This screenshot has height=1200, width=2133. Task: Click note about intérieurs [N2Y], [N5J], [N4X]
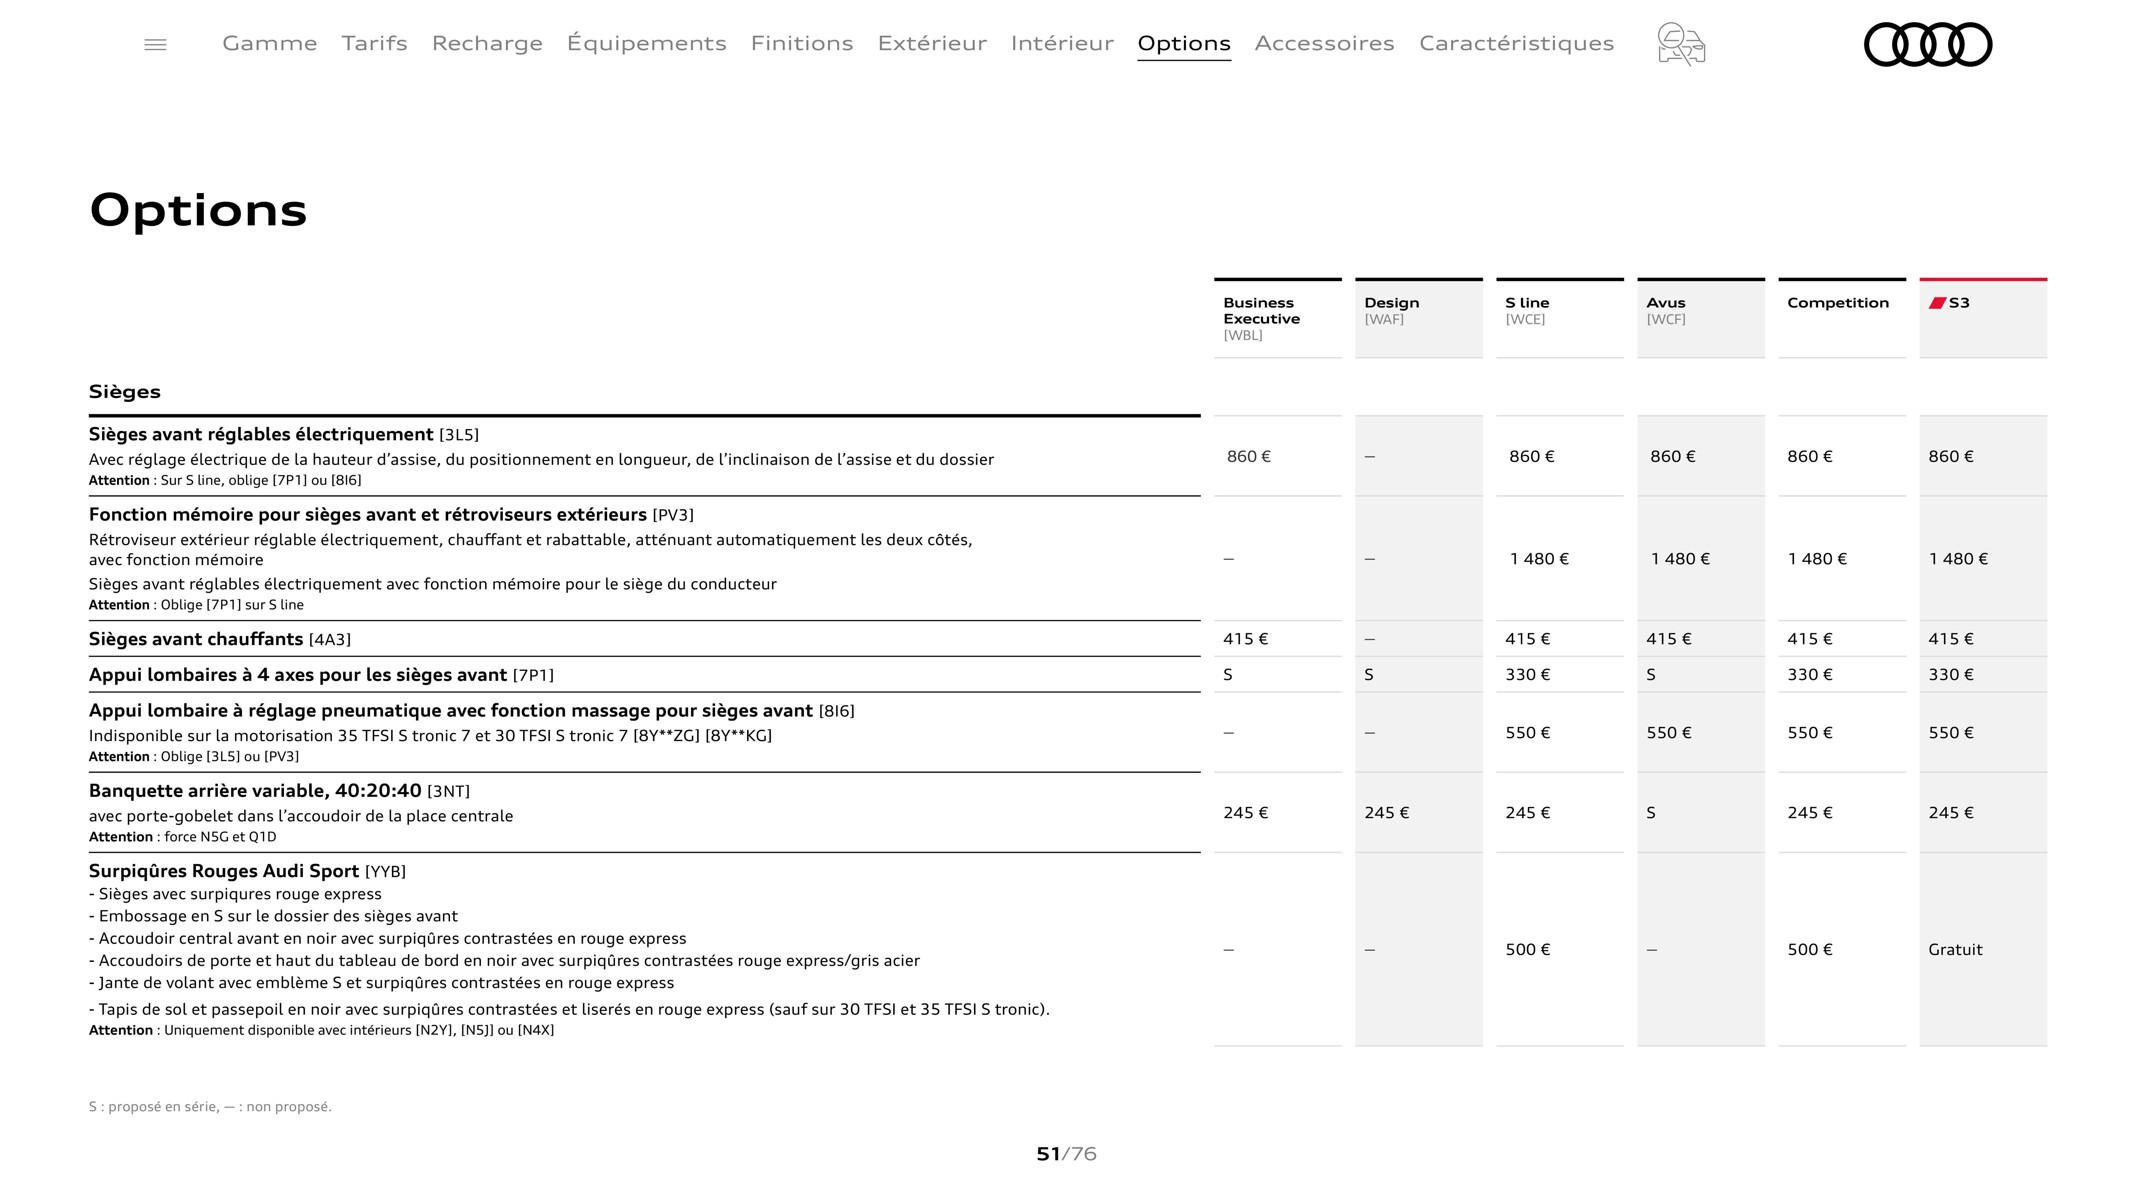point(321,1030)
